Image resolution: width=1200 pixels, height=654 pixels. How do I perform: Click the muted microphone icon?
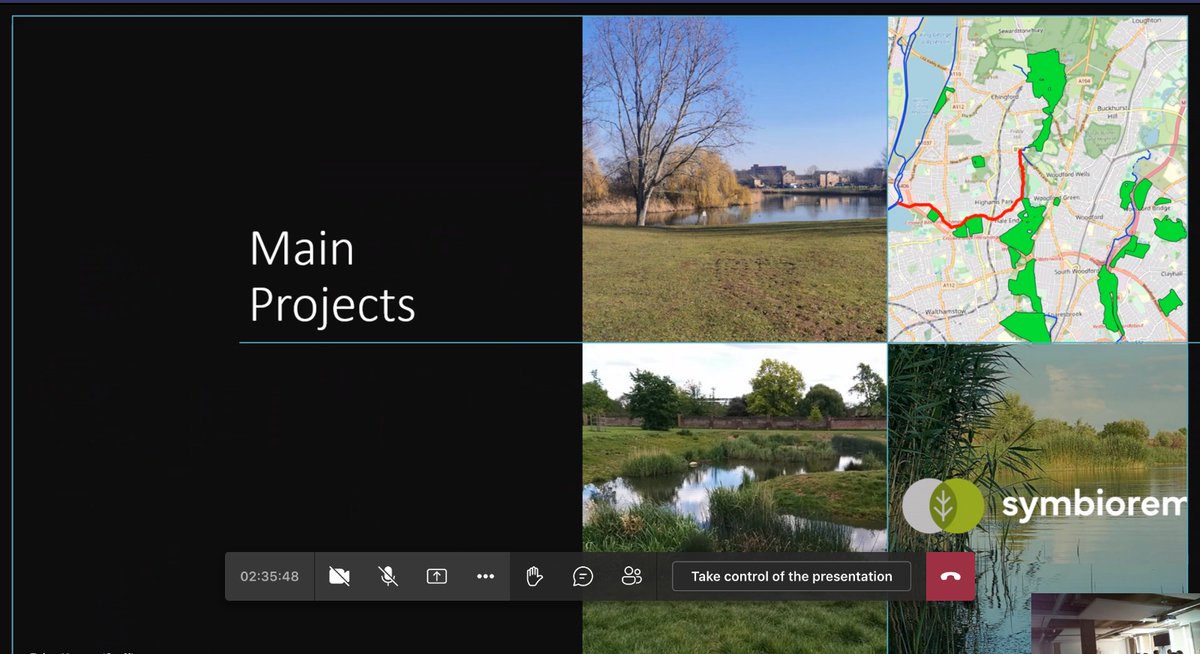[x=388, y=576]
